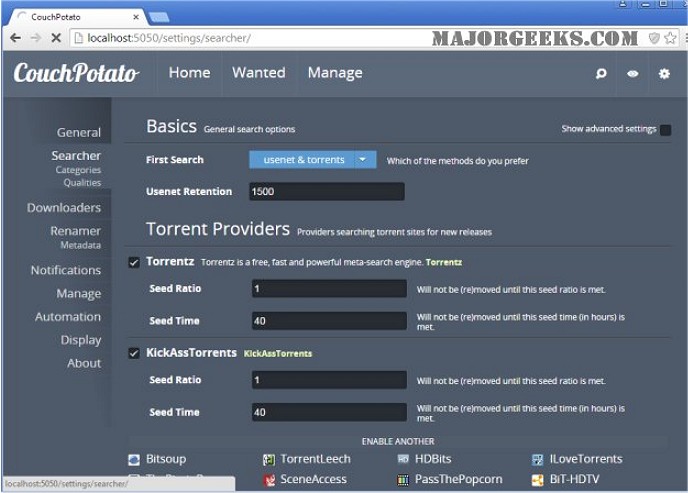Select the usenet & torrents option button
The height and width of the screenshot is (493, 688).
304,160
